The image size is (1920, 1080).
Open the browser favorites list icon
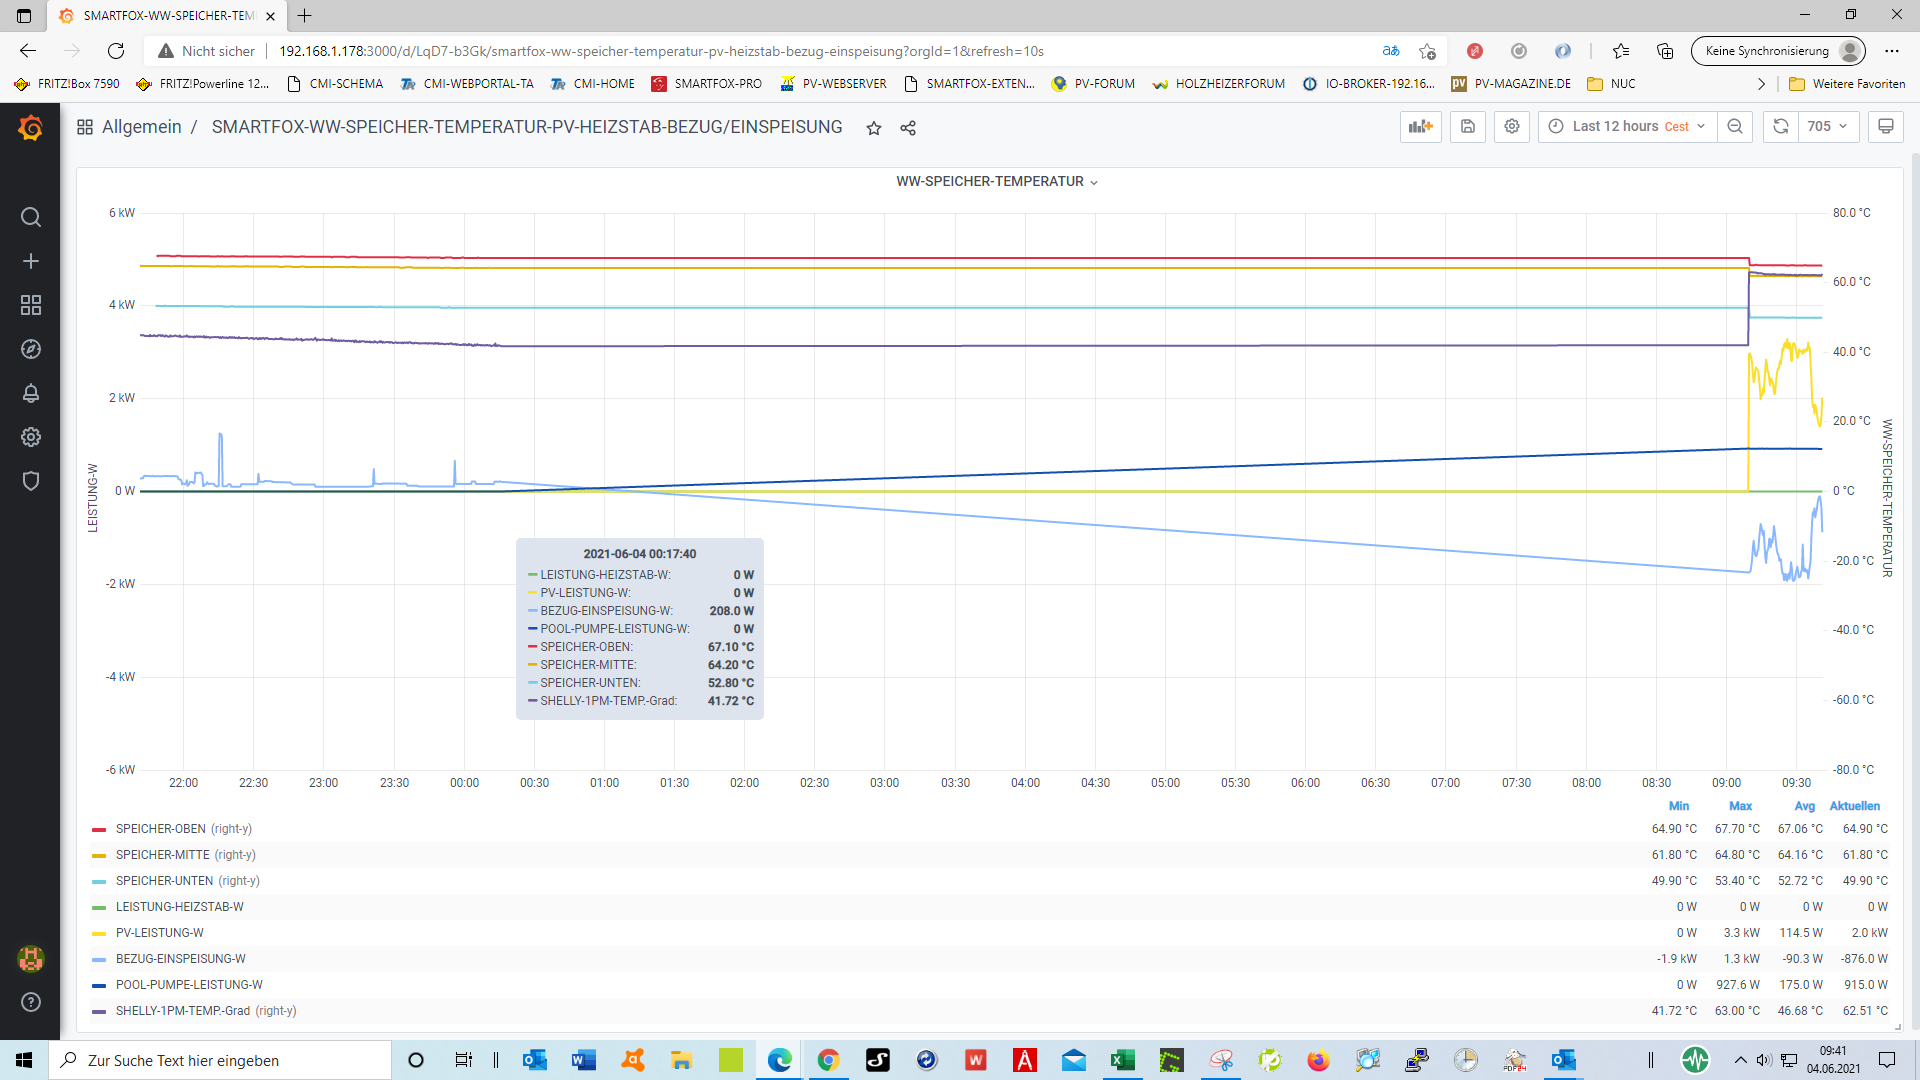(x=1621, y=51)
